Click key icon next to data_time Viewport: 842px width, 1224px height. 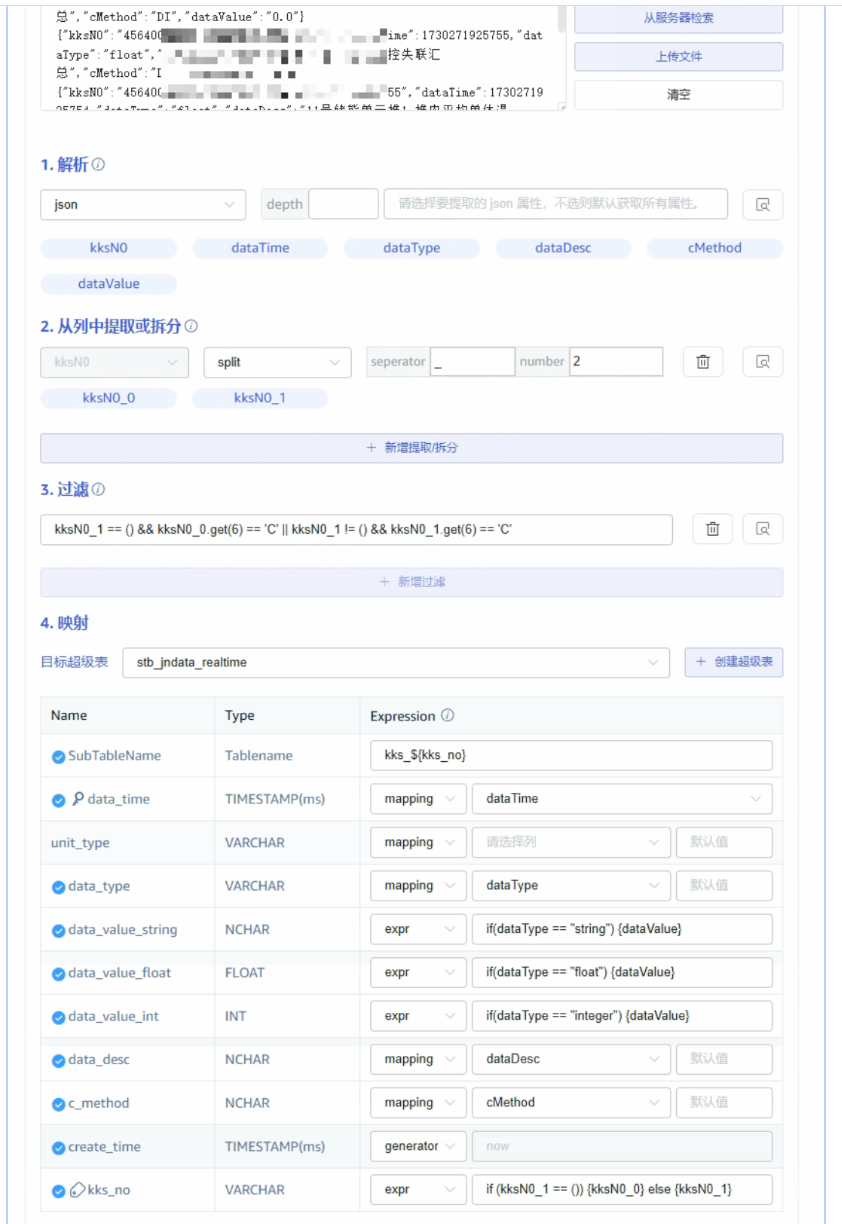click(x=76, y=799)
